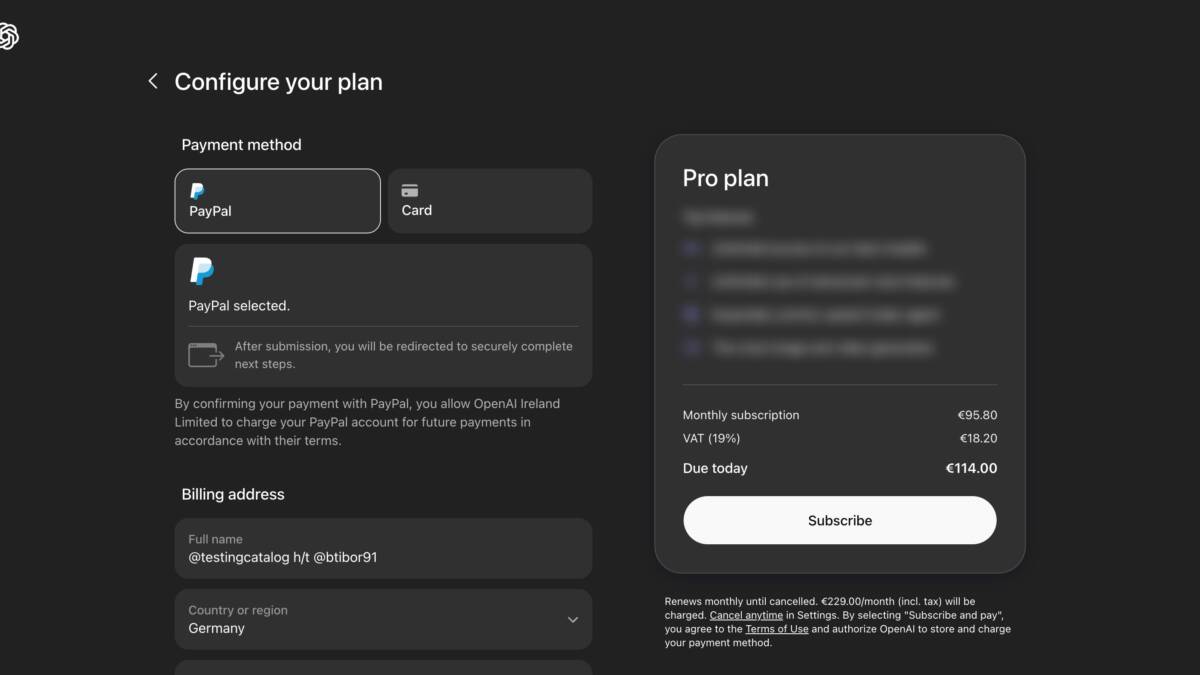Switch to the Card payment tab
The height and width of the screenshot is (675, 1200).
[489, 200]
